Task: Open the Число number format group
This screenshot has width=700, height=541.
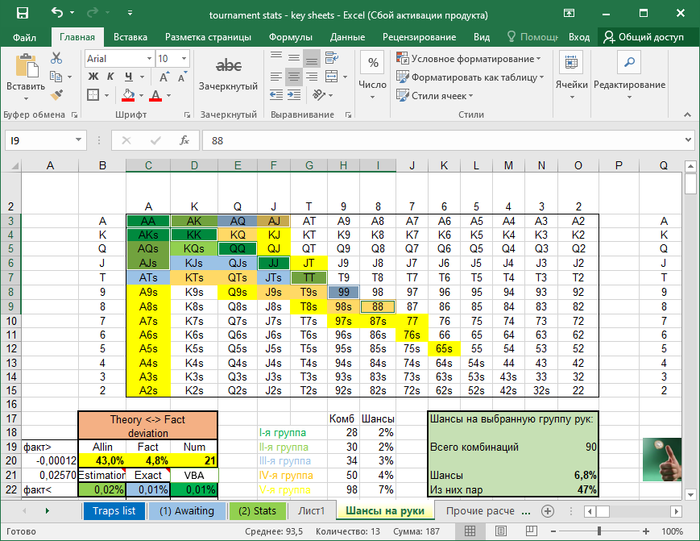Action: (x=373, y=76)
